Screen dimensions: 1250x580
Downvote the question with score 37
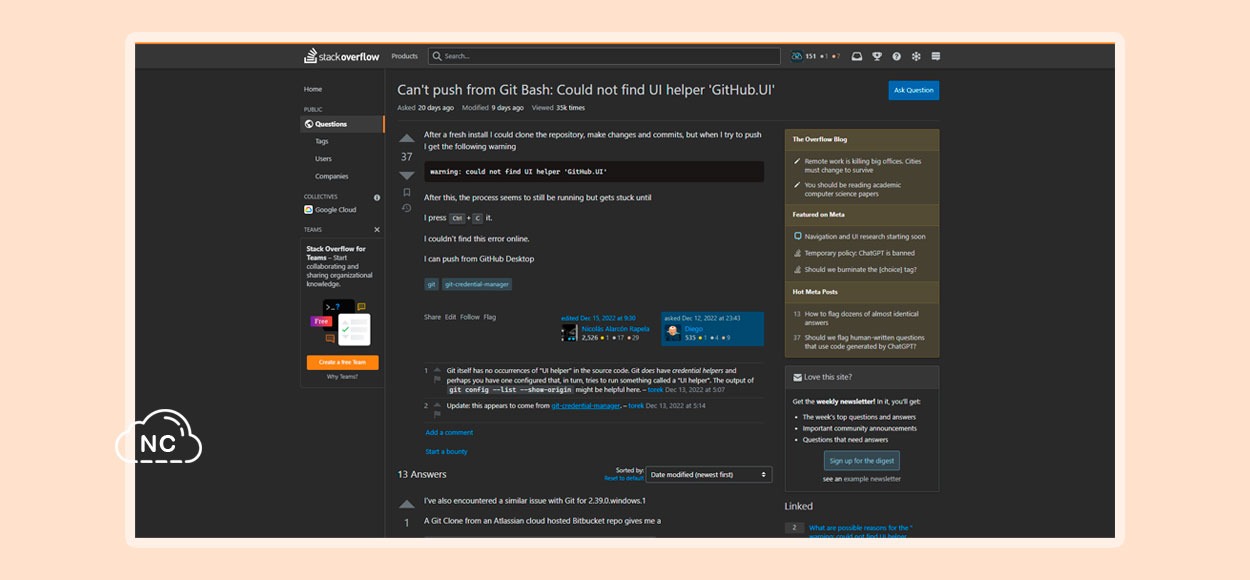point(407,175)
